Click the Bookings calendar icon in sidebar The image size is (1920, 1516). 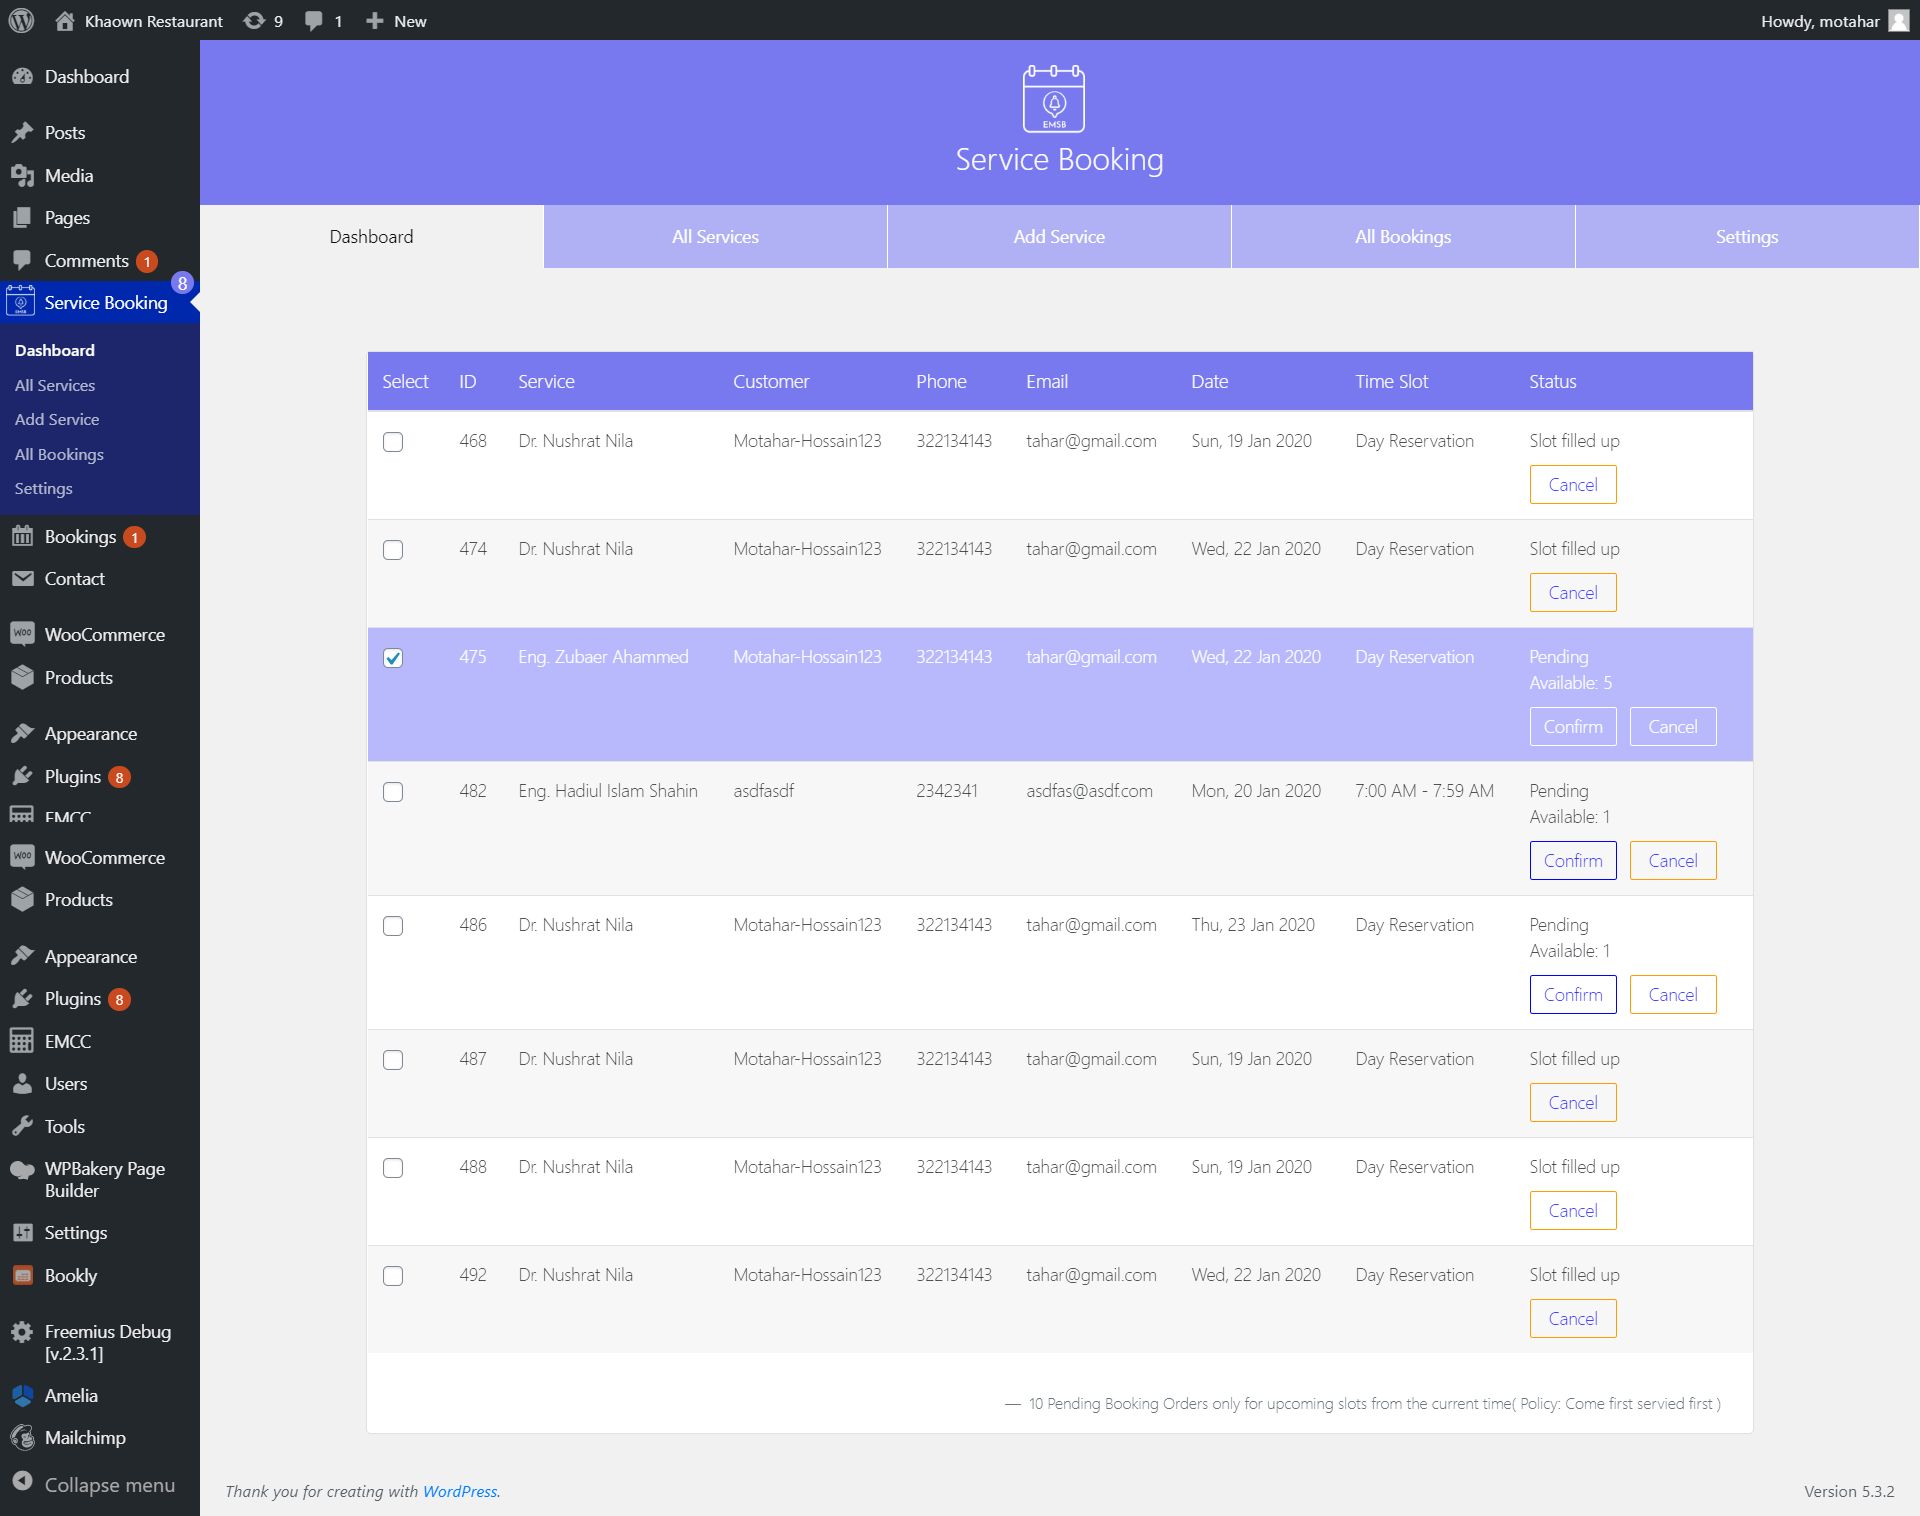coord(22,536)
